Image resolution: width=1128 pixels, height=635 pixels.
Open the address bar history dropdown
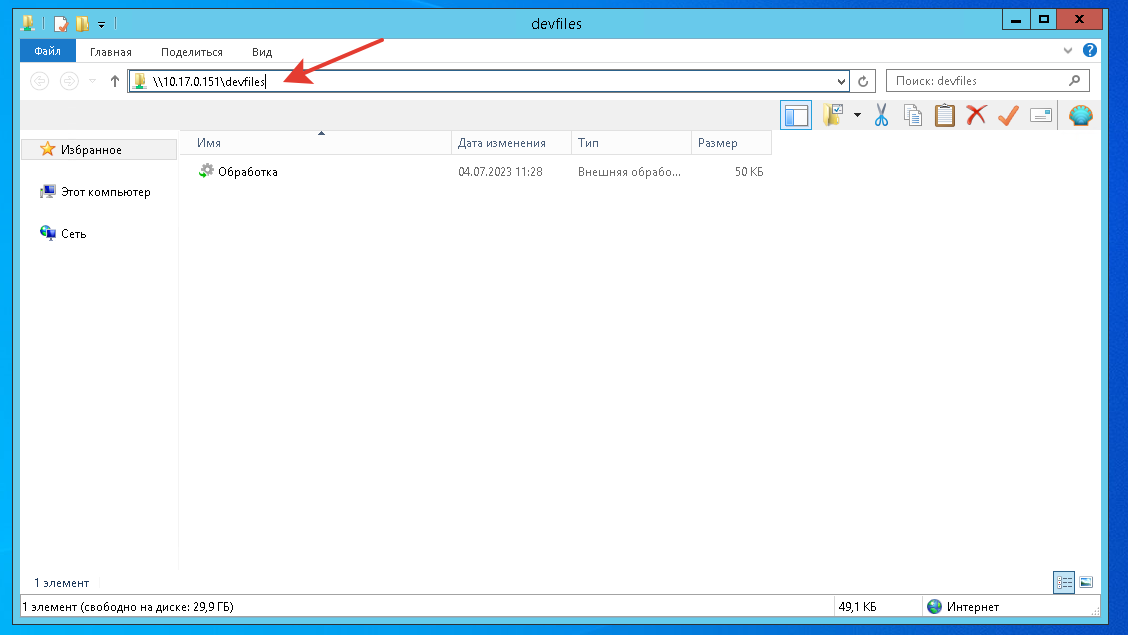pyautogui.click(x=841, y=81)
